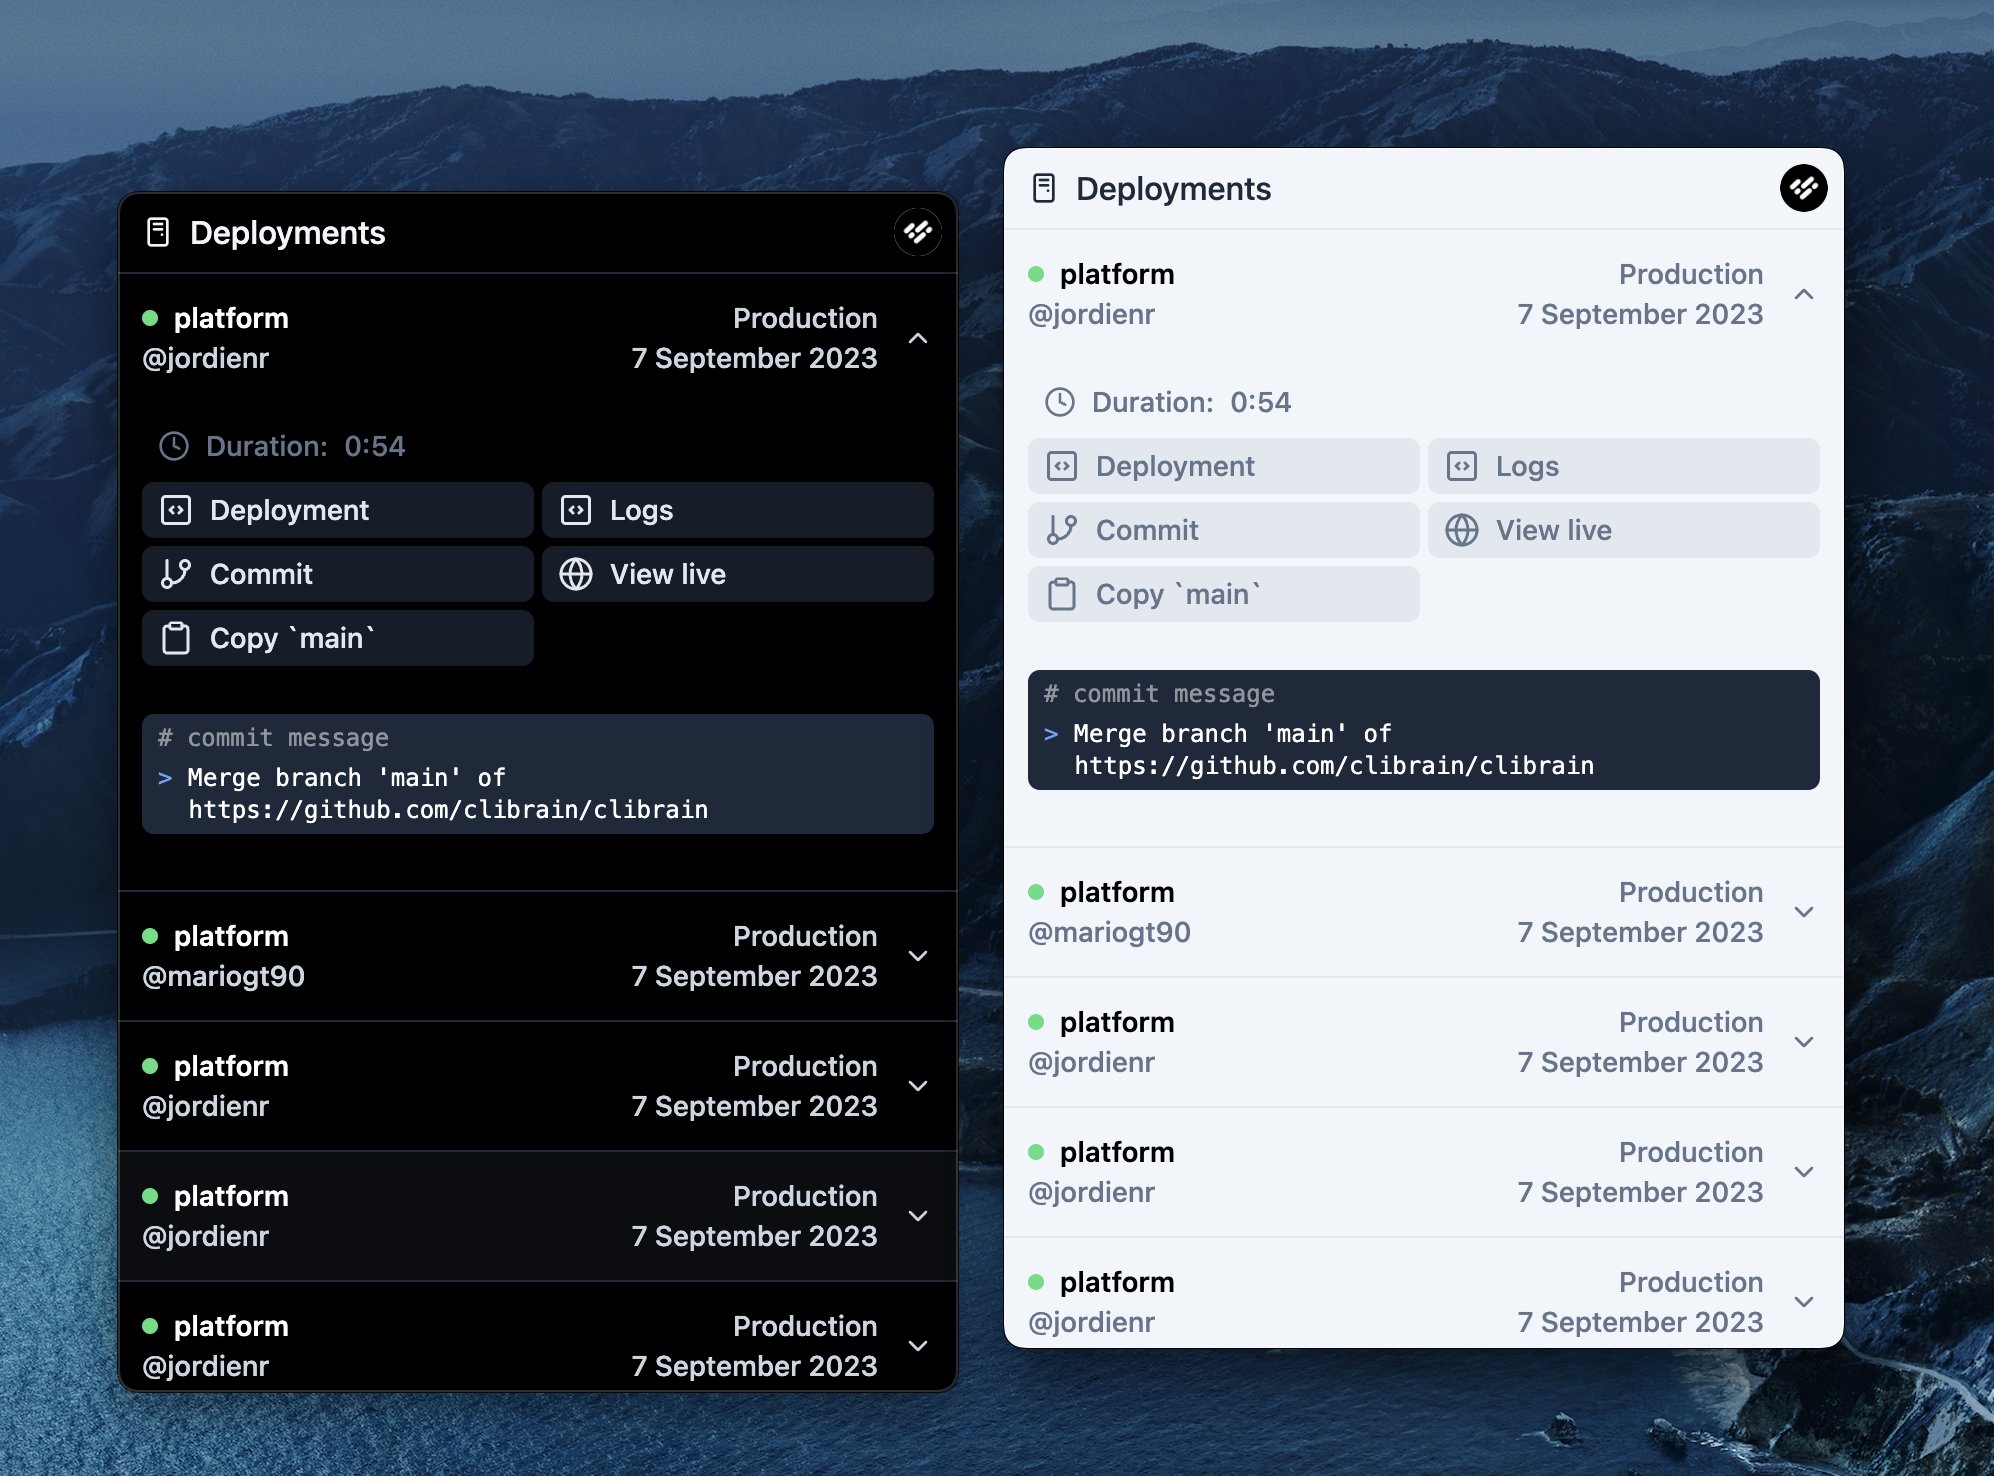Click green status dot of top light deployment
This screenshot has width=1994, height=1476.
pos(1036,274)
